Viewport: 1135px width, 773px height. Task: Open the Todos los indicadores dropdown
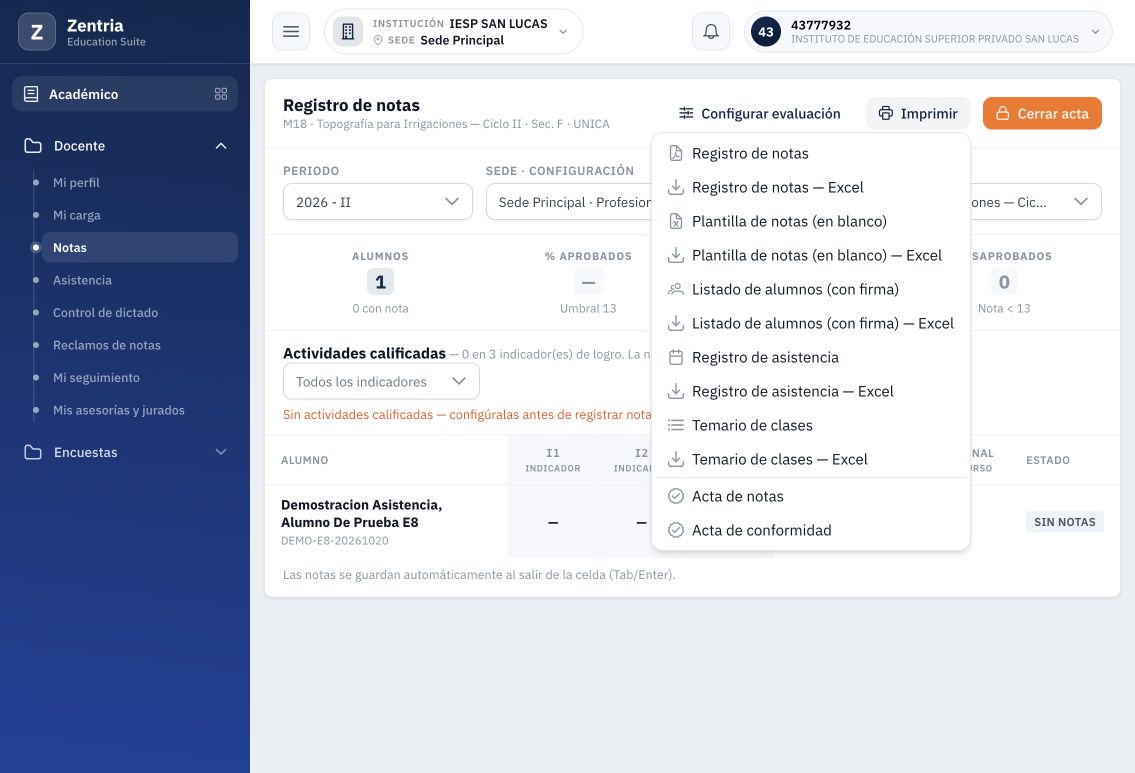coord(381,381)
